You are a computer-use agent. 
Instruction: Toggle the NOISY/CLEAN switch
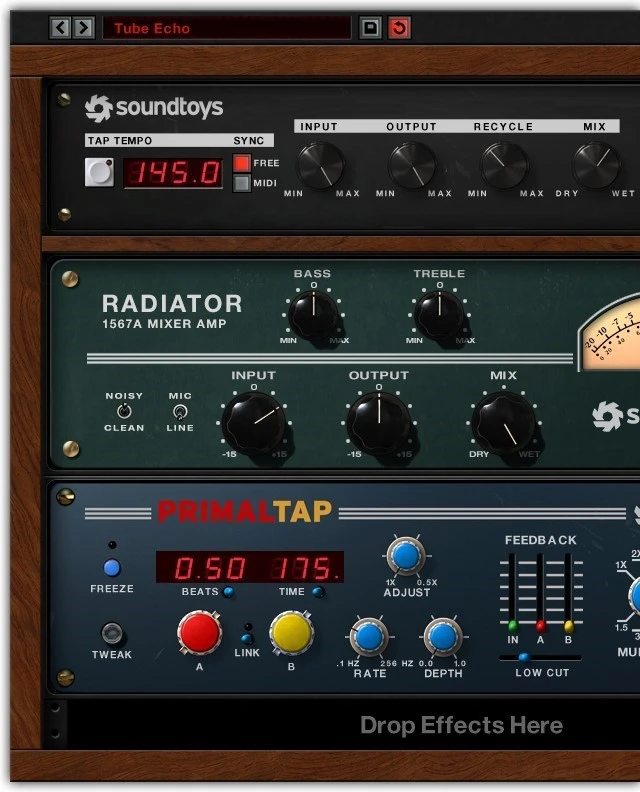pos(124,411)
